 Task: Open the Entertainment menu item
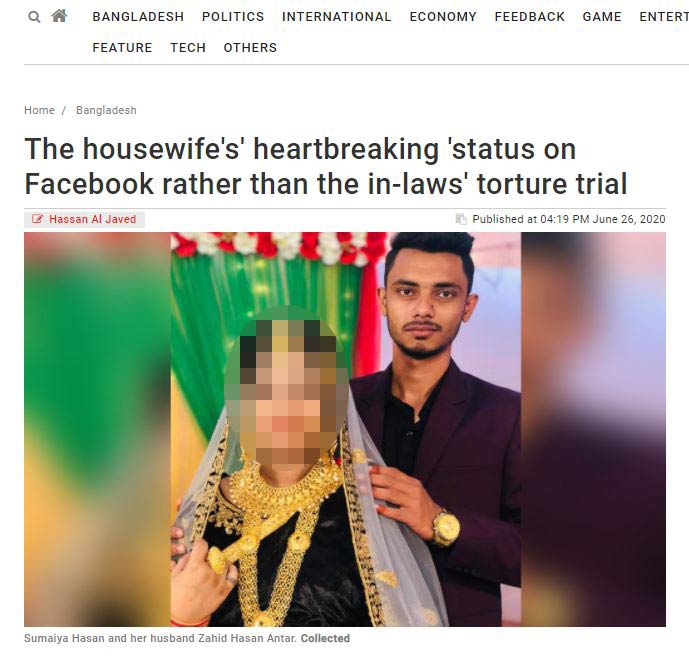coord(664,17)
